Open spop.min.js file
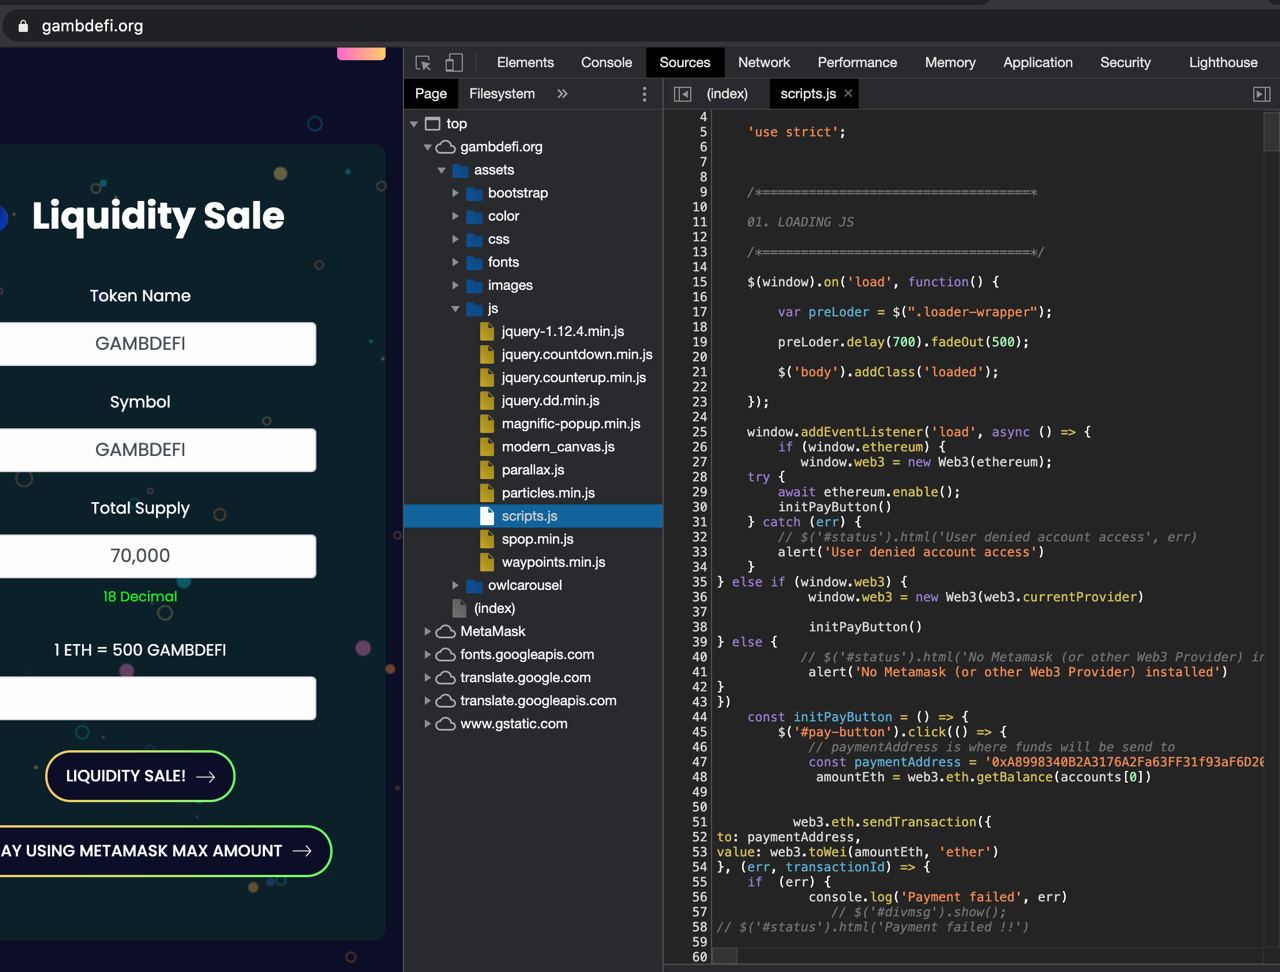Viewport: 1280px width, 972px height. pos(538,539)
